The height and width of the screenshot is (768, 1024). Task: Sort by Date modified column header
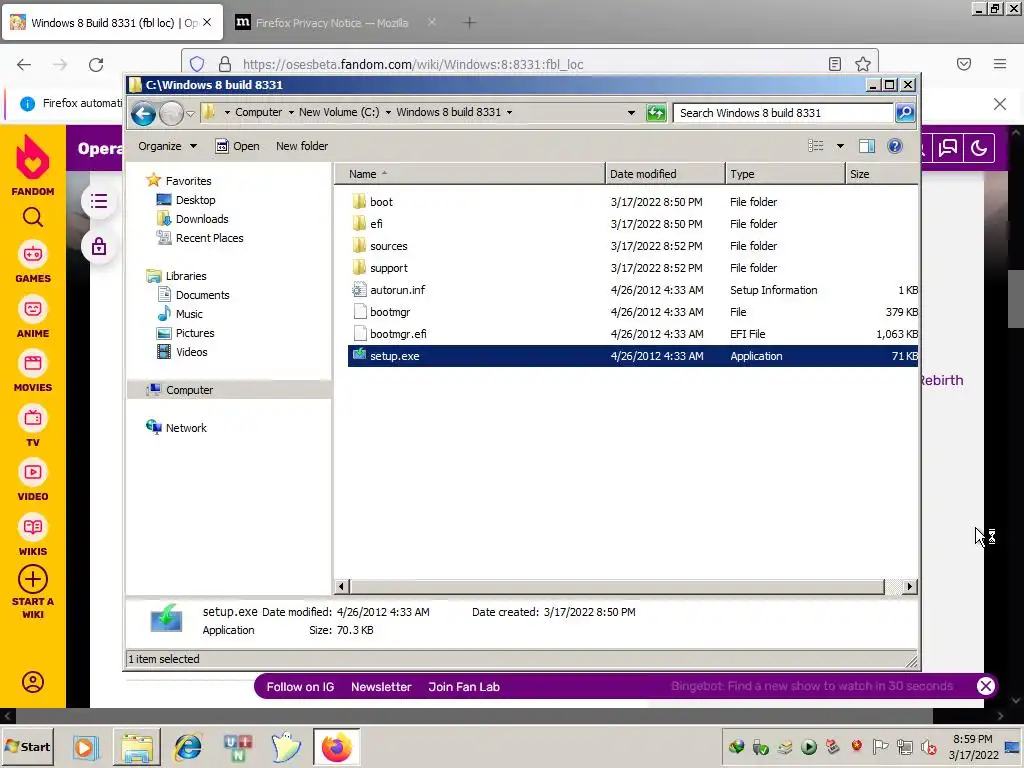click(x=665, y=174)
